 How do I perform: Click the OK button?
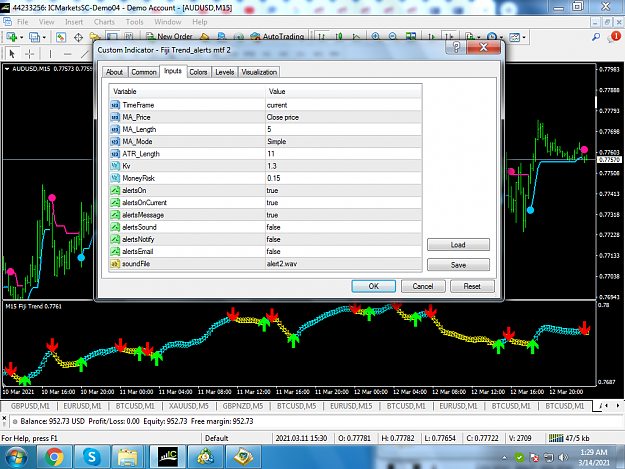click(x=373, y=286)
